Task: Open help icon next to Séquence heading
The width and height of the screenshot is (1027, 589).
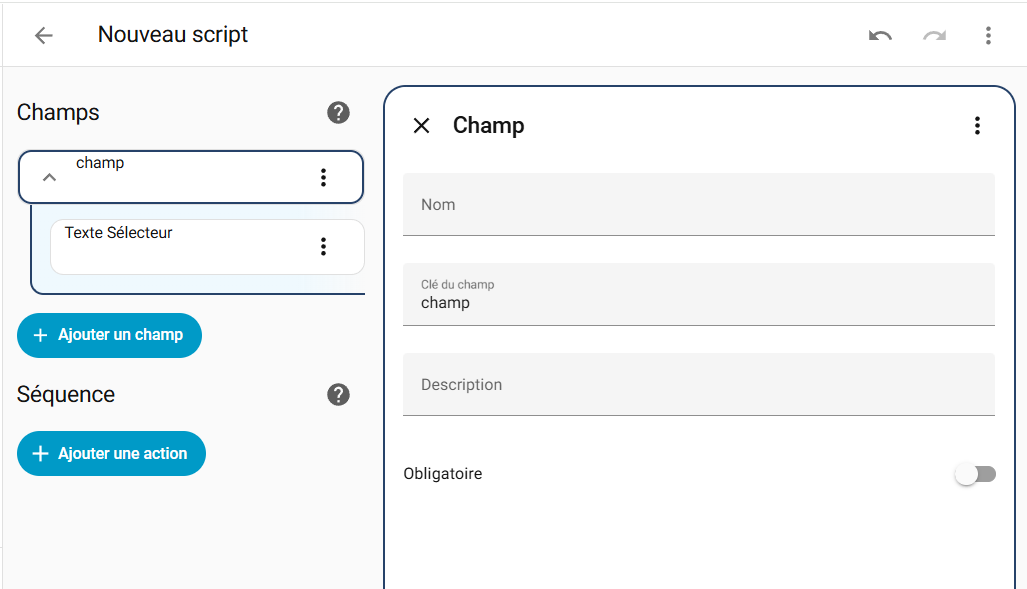Action: 338,395
